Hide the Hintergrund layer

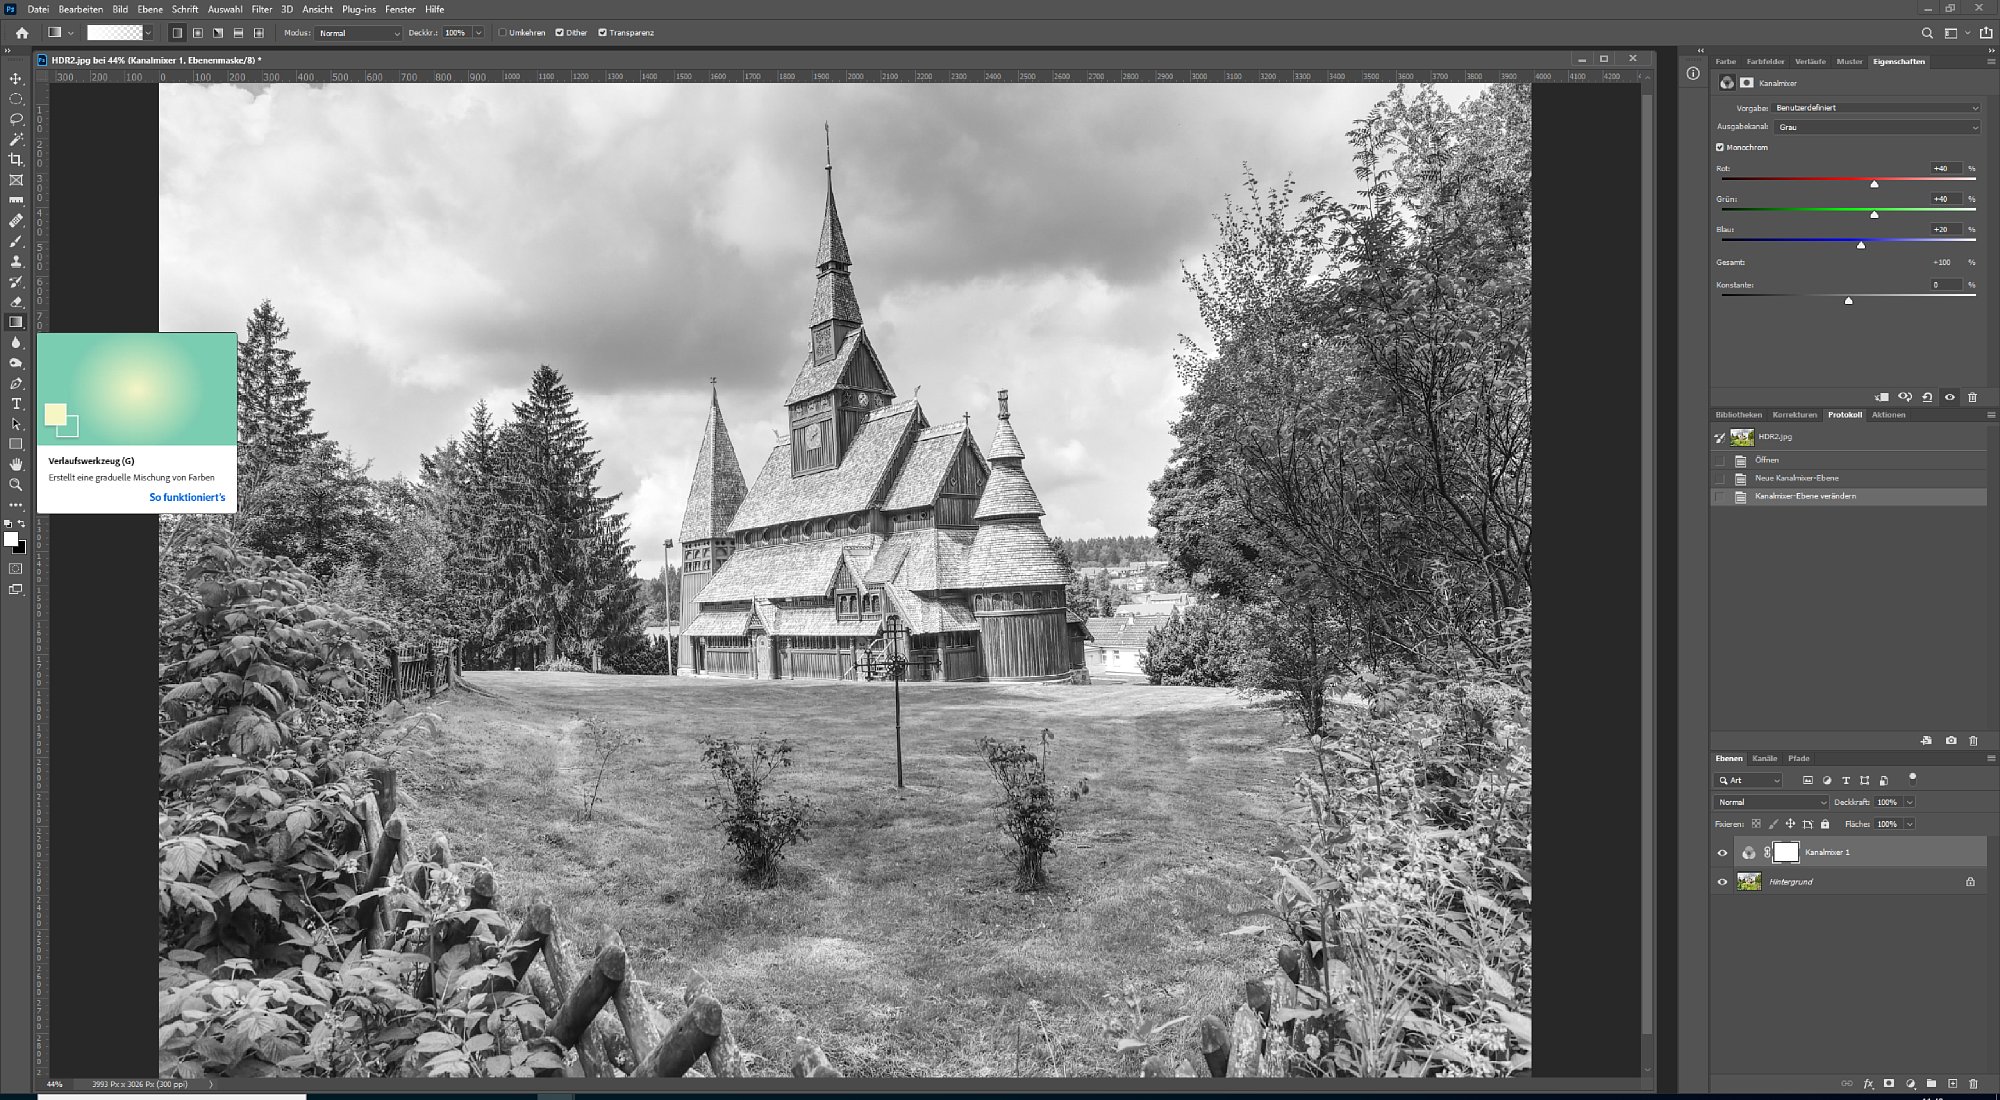coord(1722,882)
